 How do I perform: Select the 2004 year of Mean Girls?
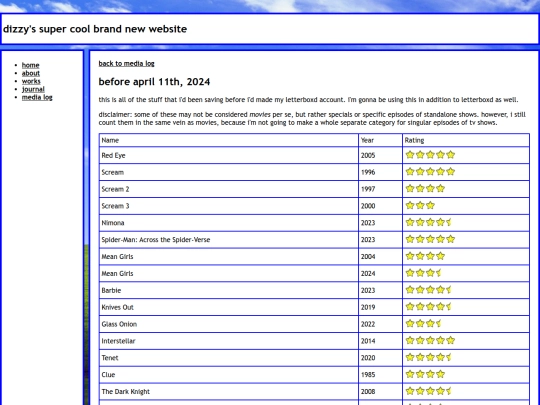(380, 257)
